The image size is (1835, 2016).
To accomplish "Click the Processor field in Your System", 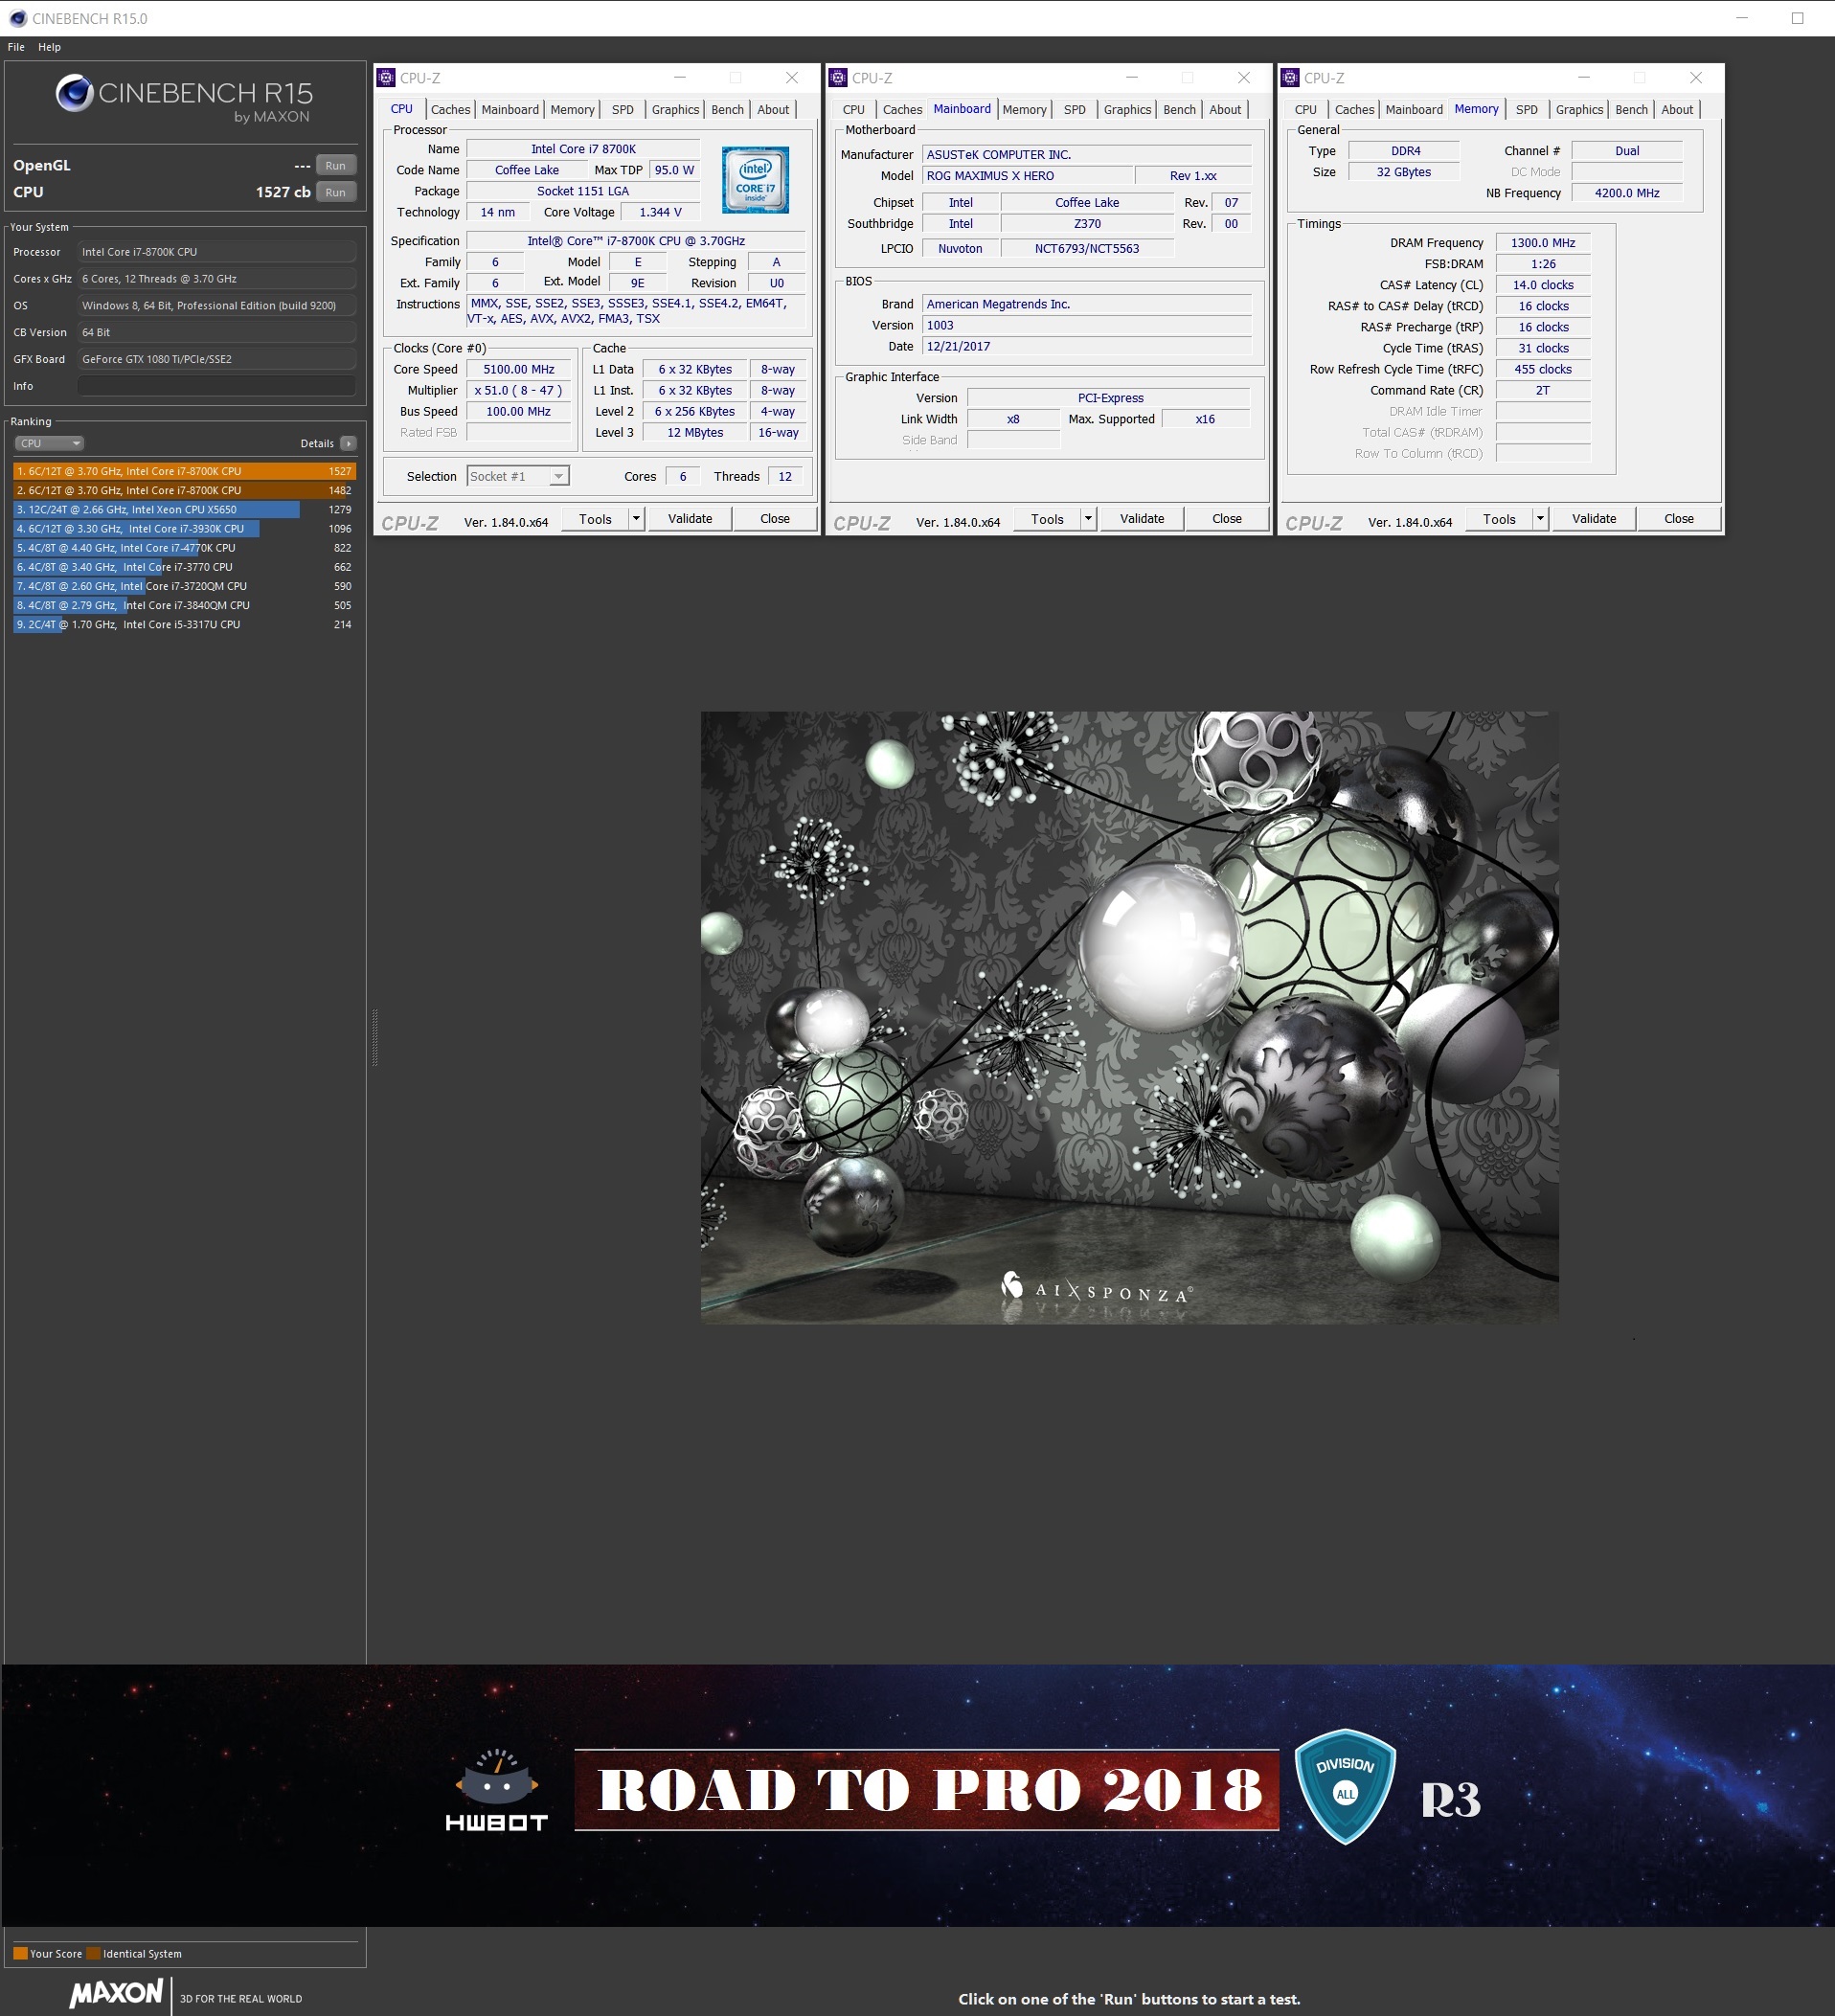I will [217, 252].
